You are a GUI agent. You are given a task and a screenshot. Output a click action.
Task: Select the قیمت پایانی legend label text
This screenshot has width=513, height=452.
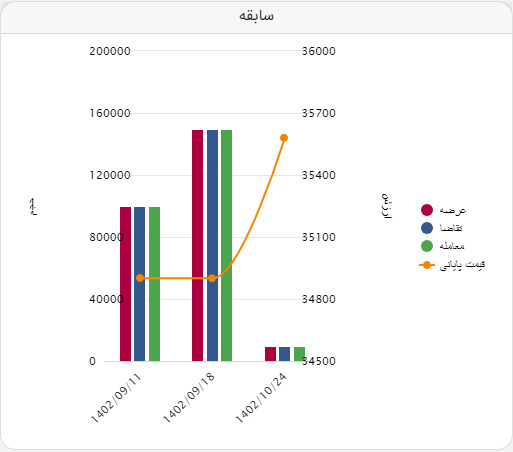(x=462, y=265)
